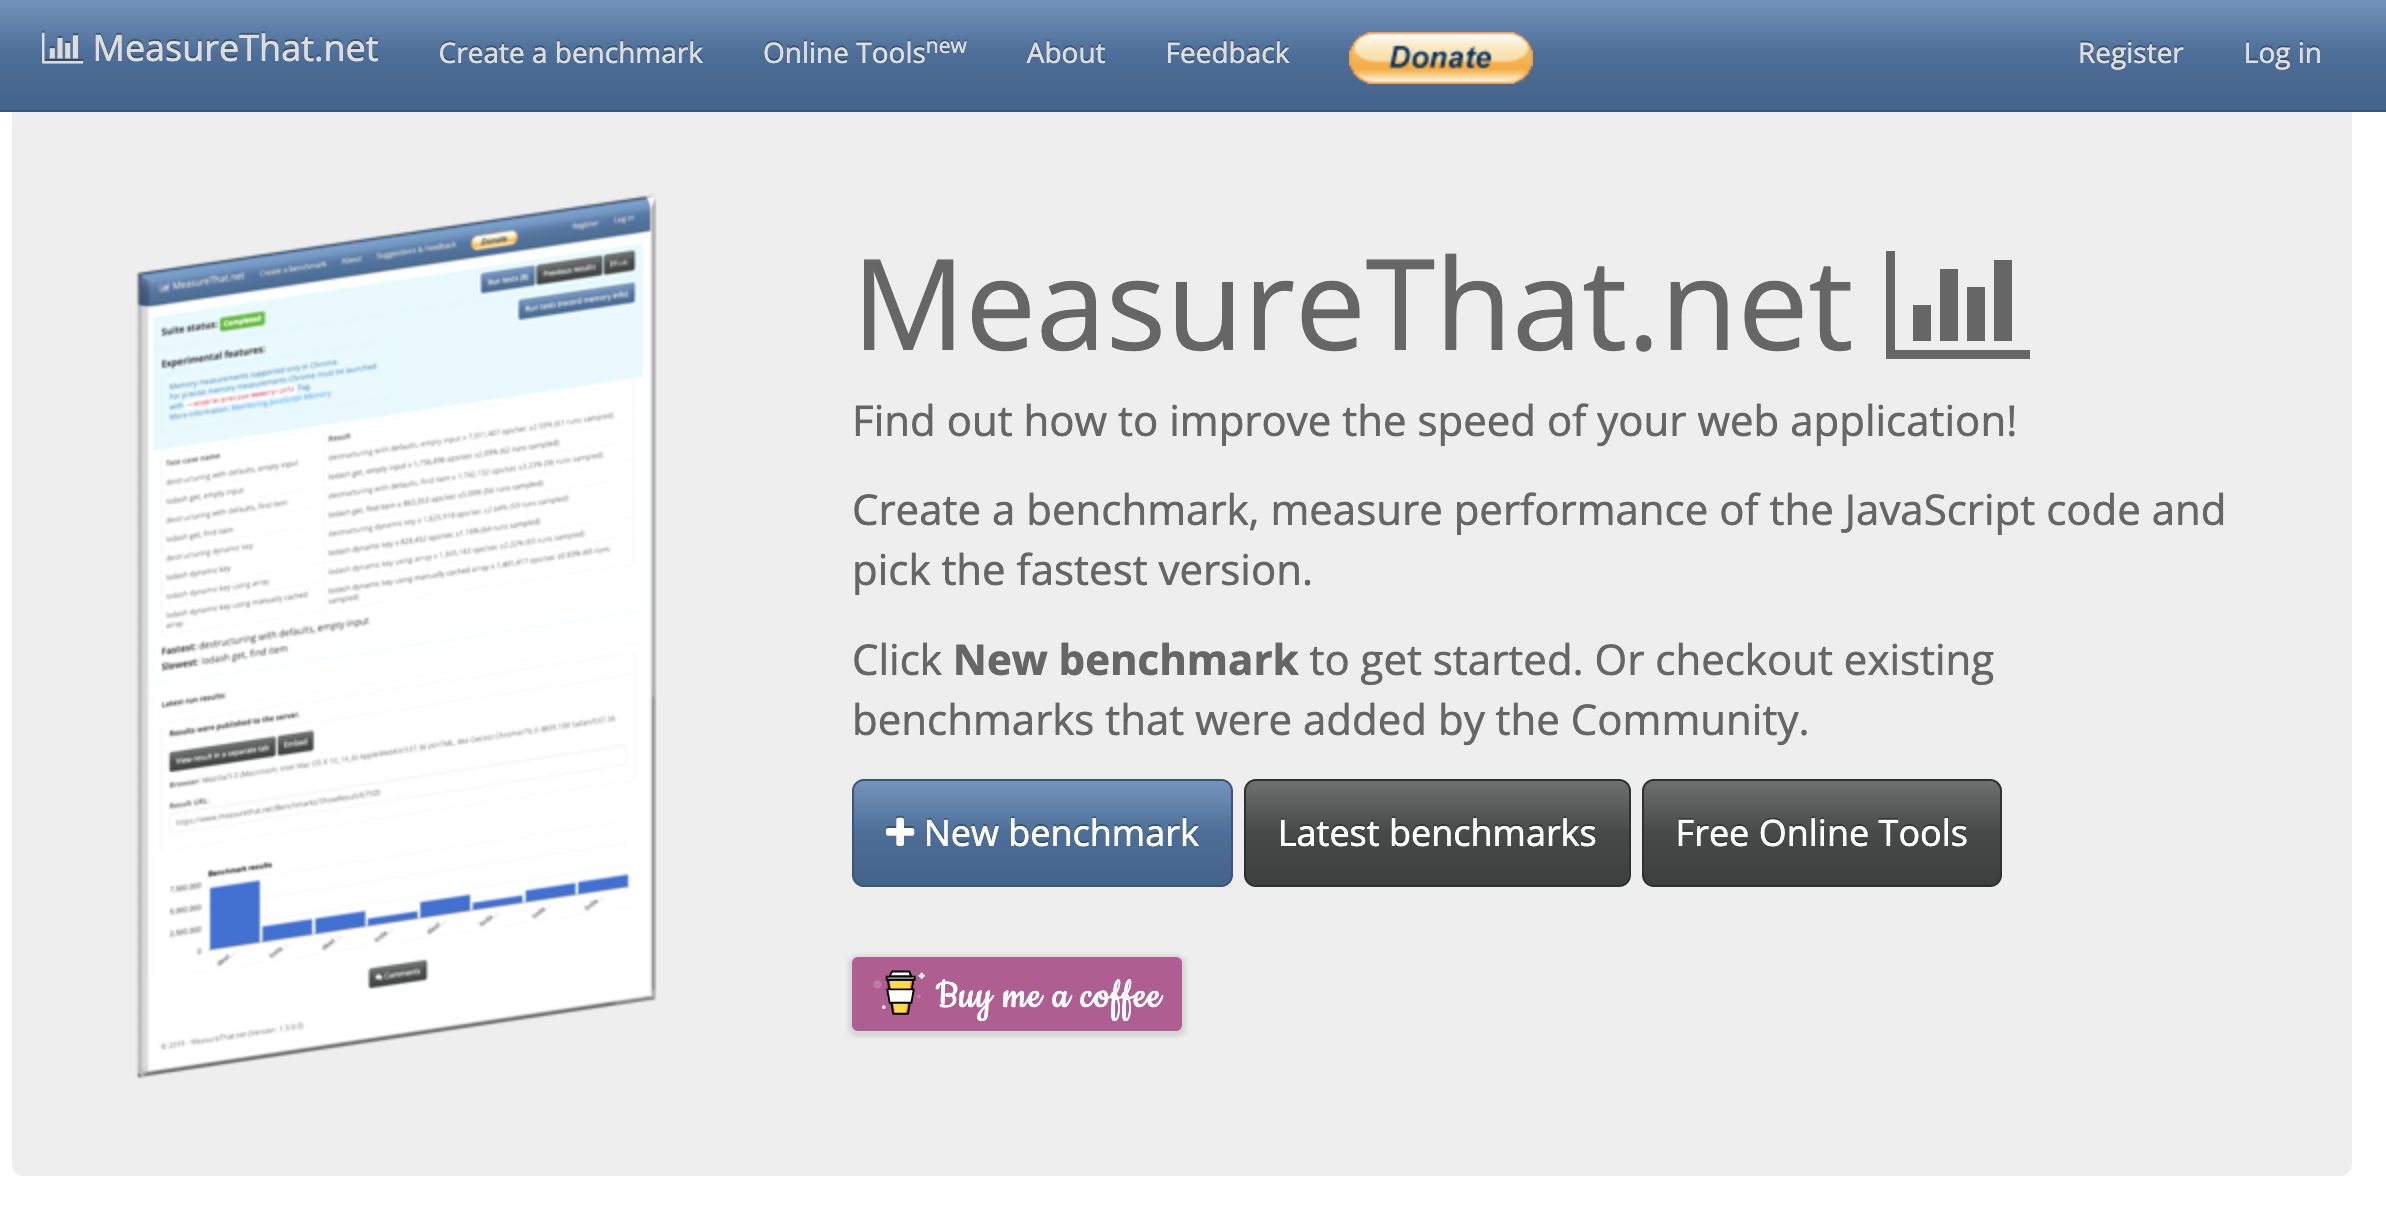Open the Feedback page
The height and width of the screenshot is (1218, 2386).
[1227, 53]
